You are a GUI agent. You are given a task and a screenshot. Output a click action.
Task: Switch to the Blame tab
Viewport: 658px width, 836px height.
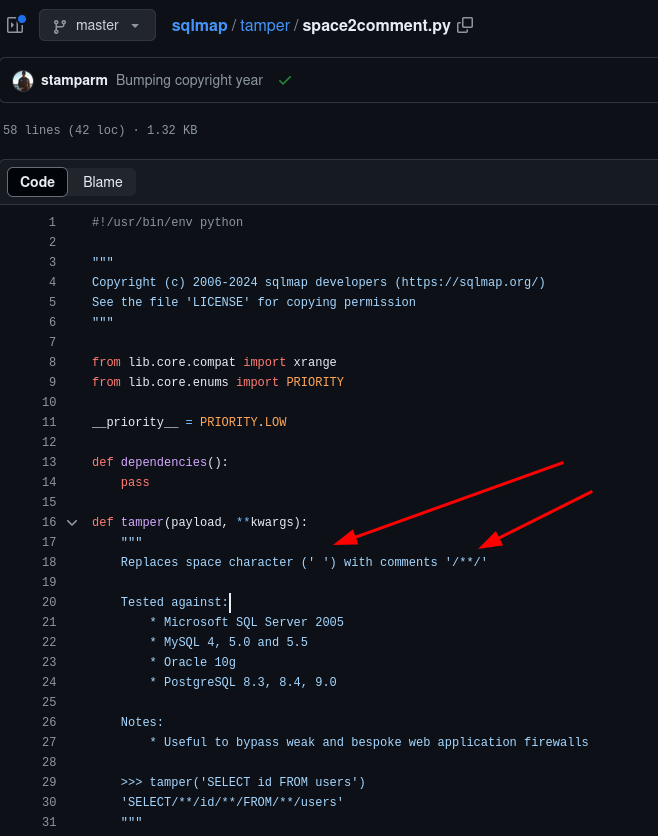coord(103,182)
